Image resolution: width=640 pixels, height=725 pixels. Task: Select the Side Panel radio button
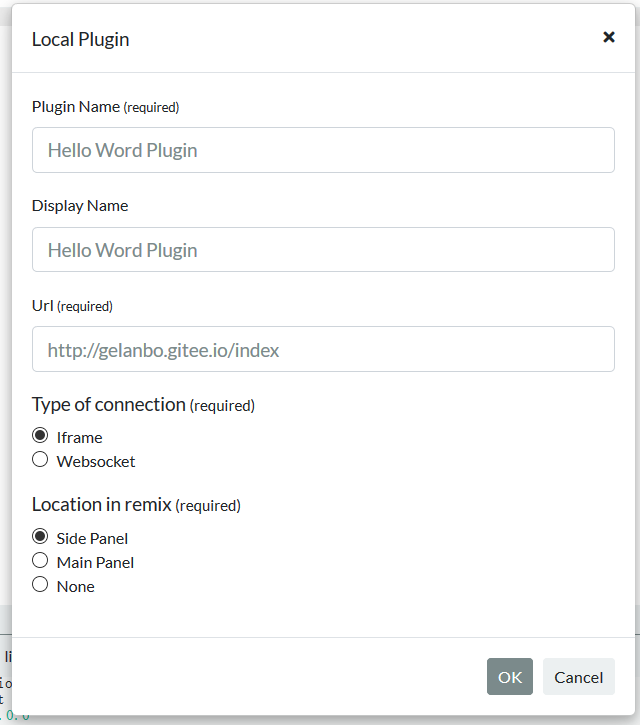pyautogui.click(x=40, y=537)
